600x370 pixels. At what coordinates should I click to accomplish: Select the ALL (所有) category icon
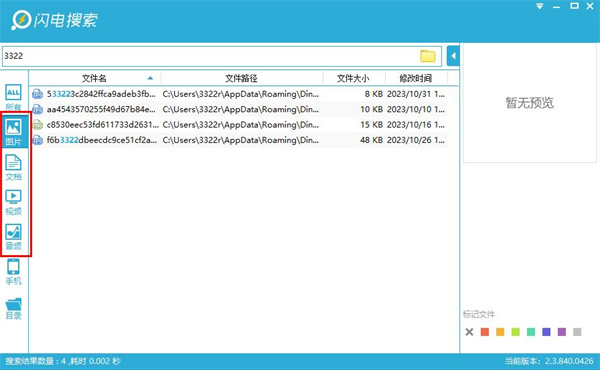point(13,97)
